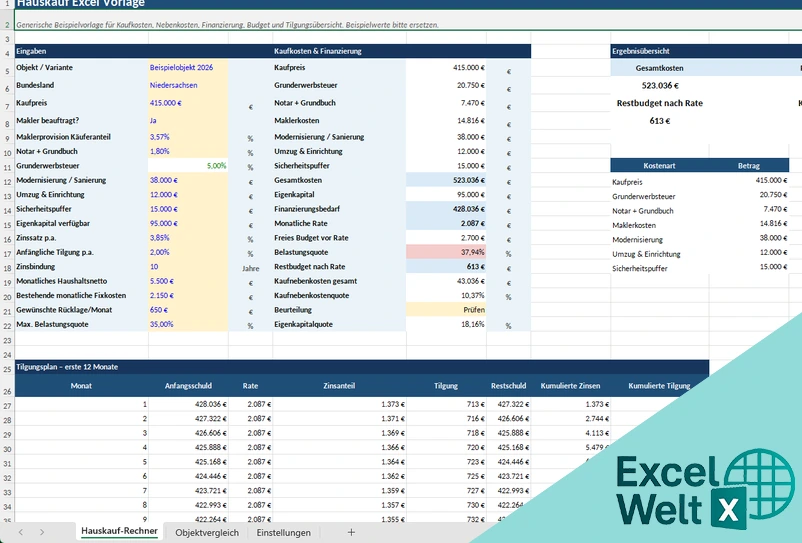The width and height of the screenshot is (802, 543).
Task: Select the 613 € value in Ergebnisübersicht
Action: coord(660,121)
